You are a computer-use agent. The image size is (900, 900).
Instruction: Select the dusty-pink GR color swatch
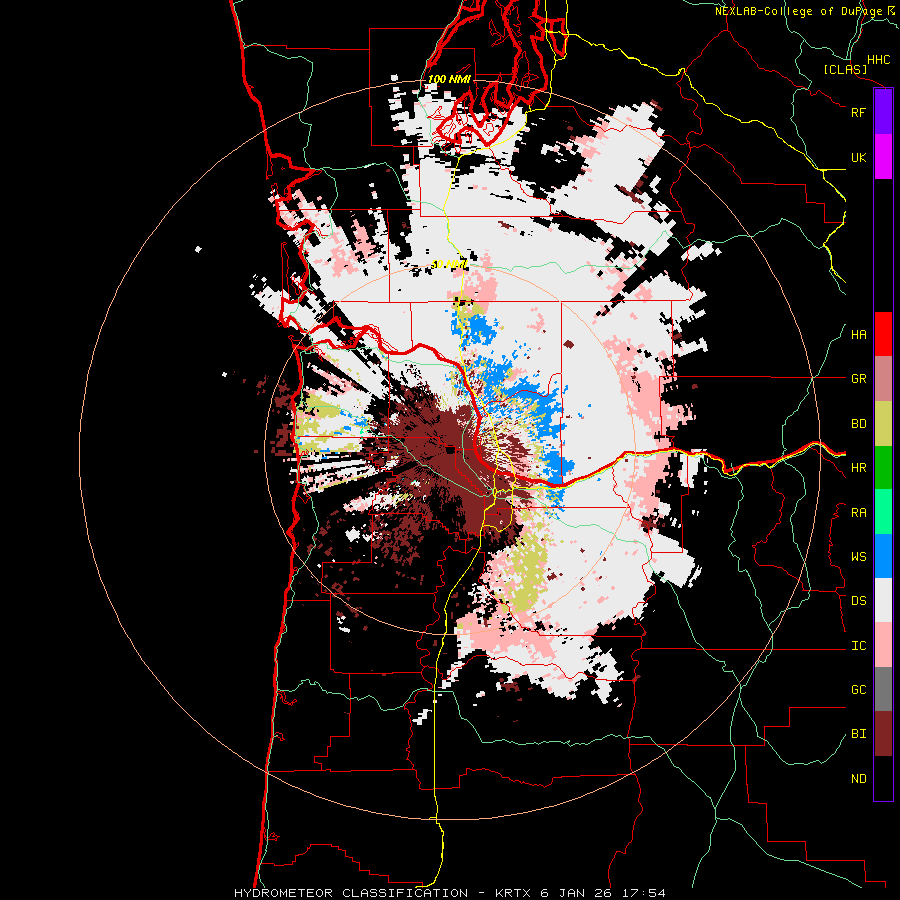coord(883,379)
